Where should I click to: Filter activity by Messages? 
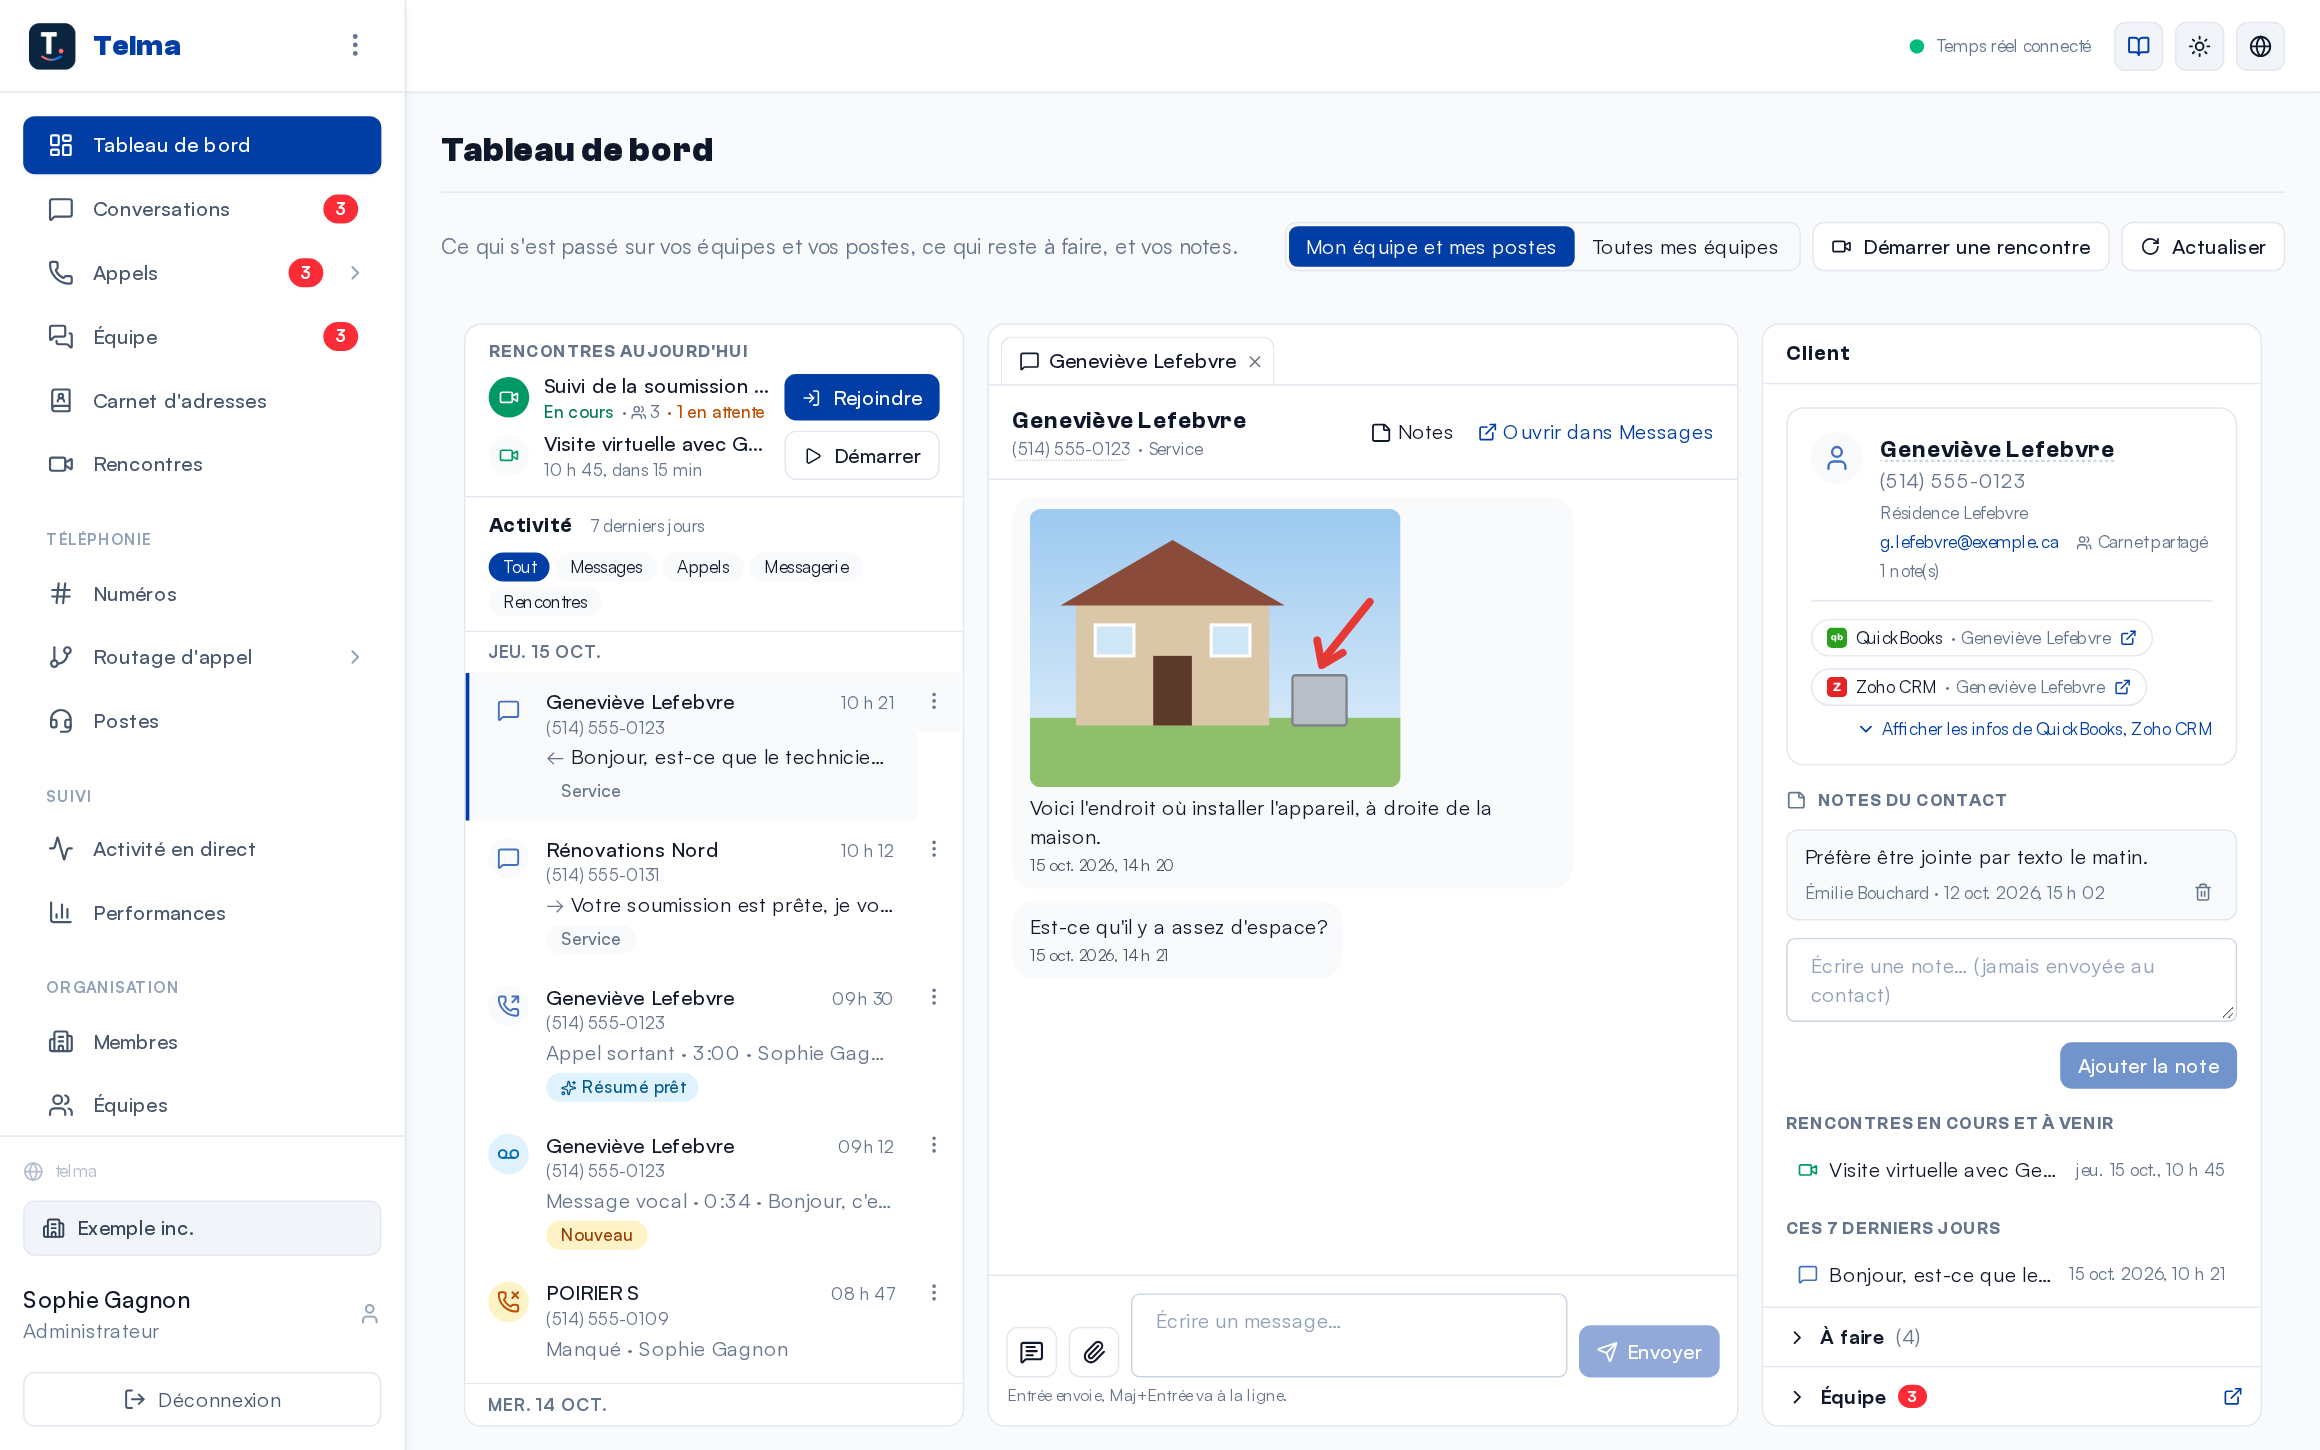coord(606,567)
